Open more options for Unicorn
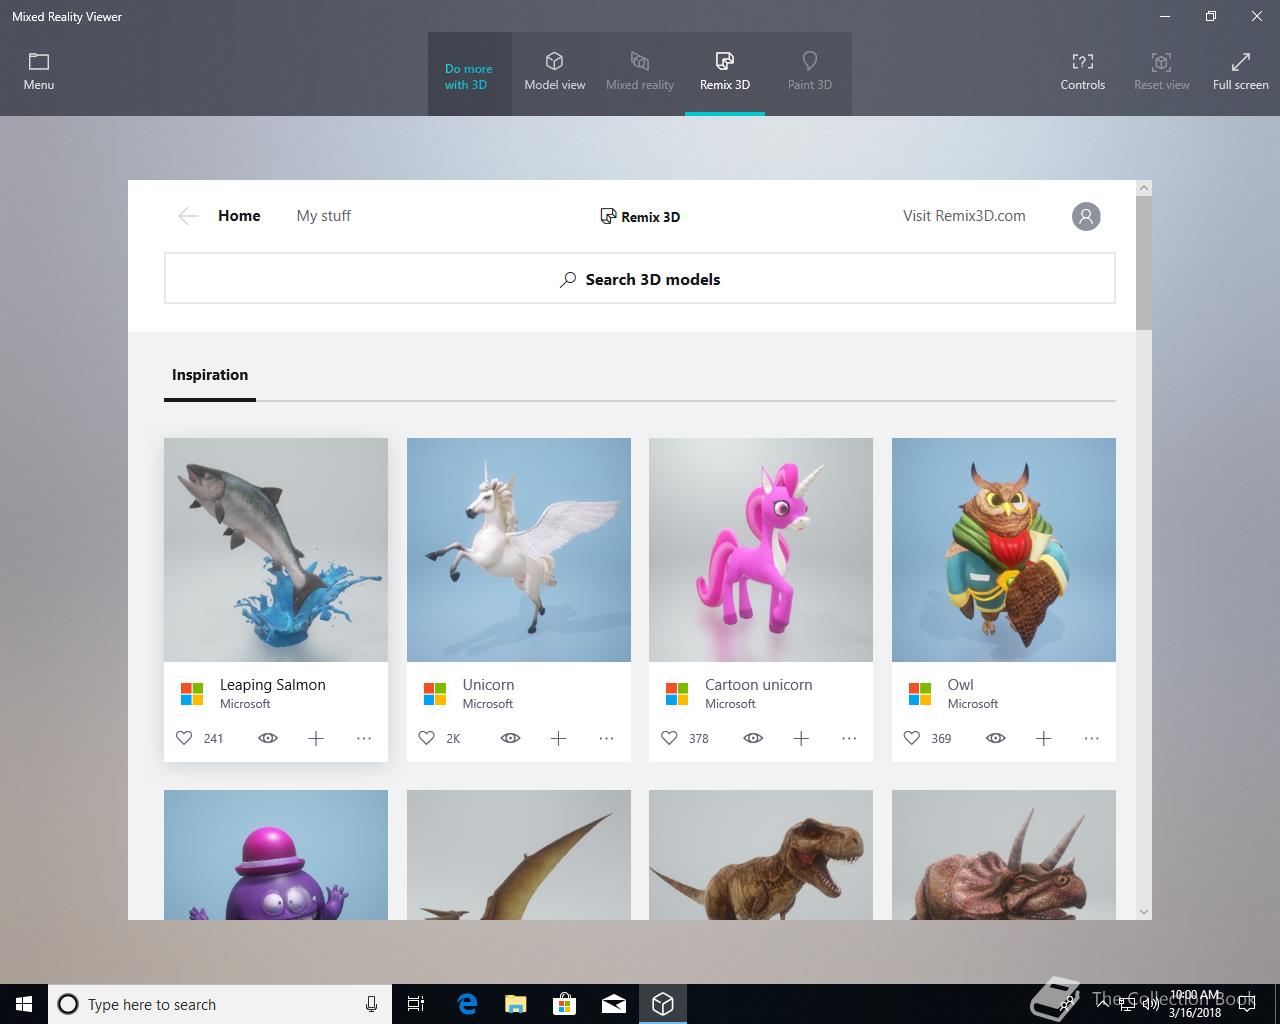The image size is (1280, 1024). (x=607, y=738)
